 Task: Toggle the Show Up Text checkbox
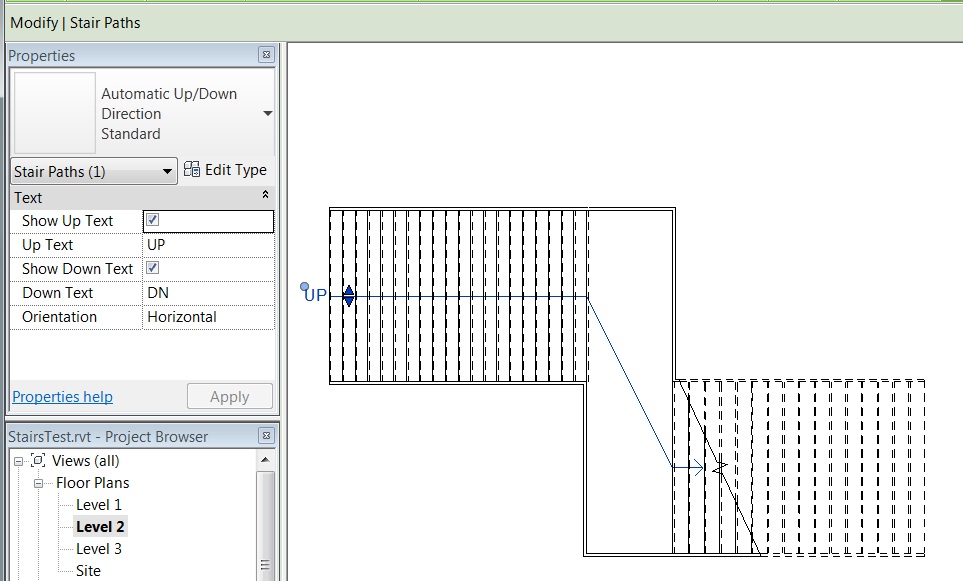[x=152, y=220]
